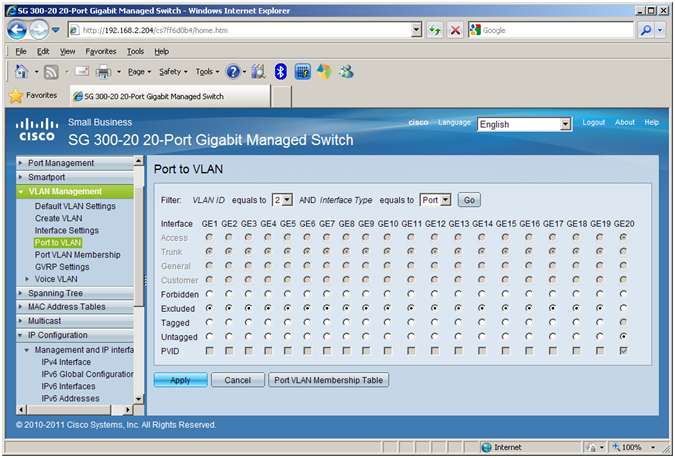Click sidebar horizontal scrollbar right arrow
Viewport: 675px width, 458px height.
127,409
